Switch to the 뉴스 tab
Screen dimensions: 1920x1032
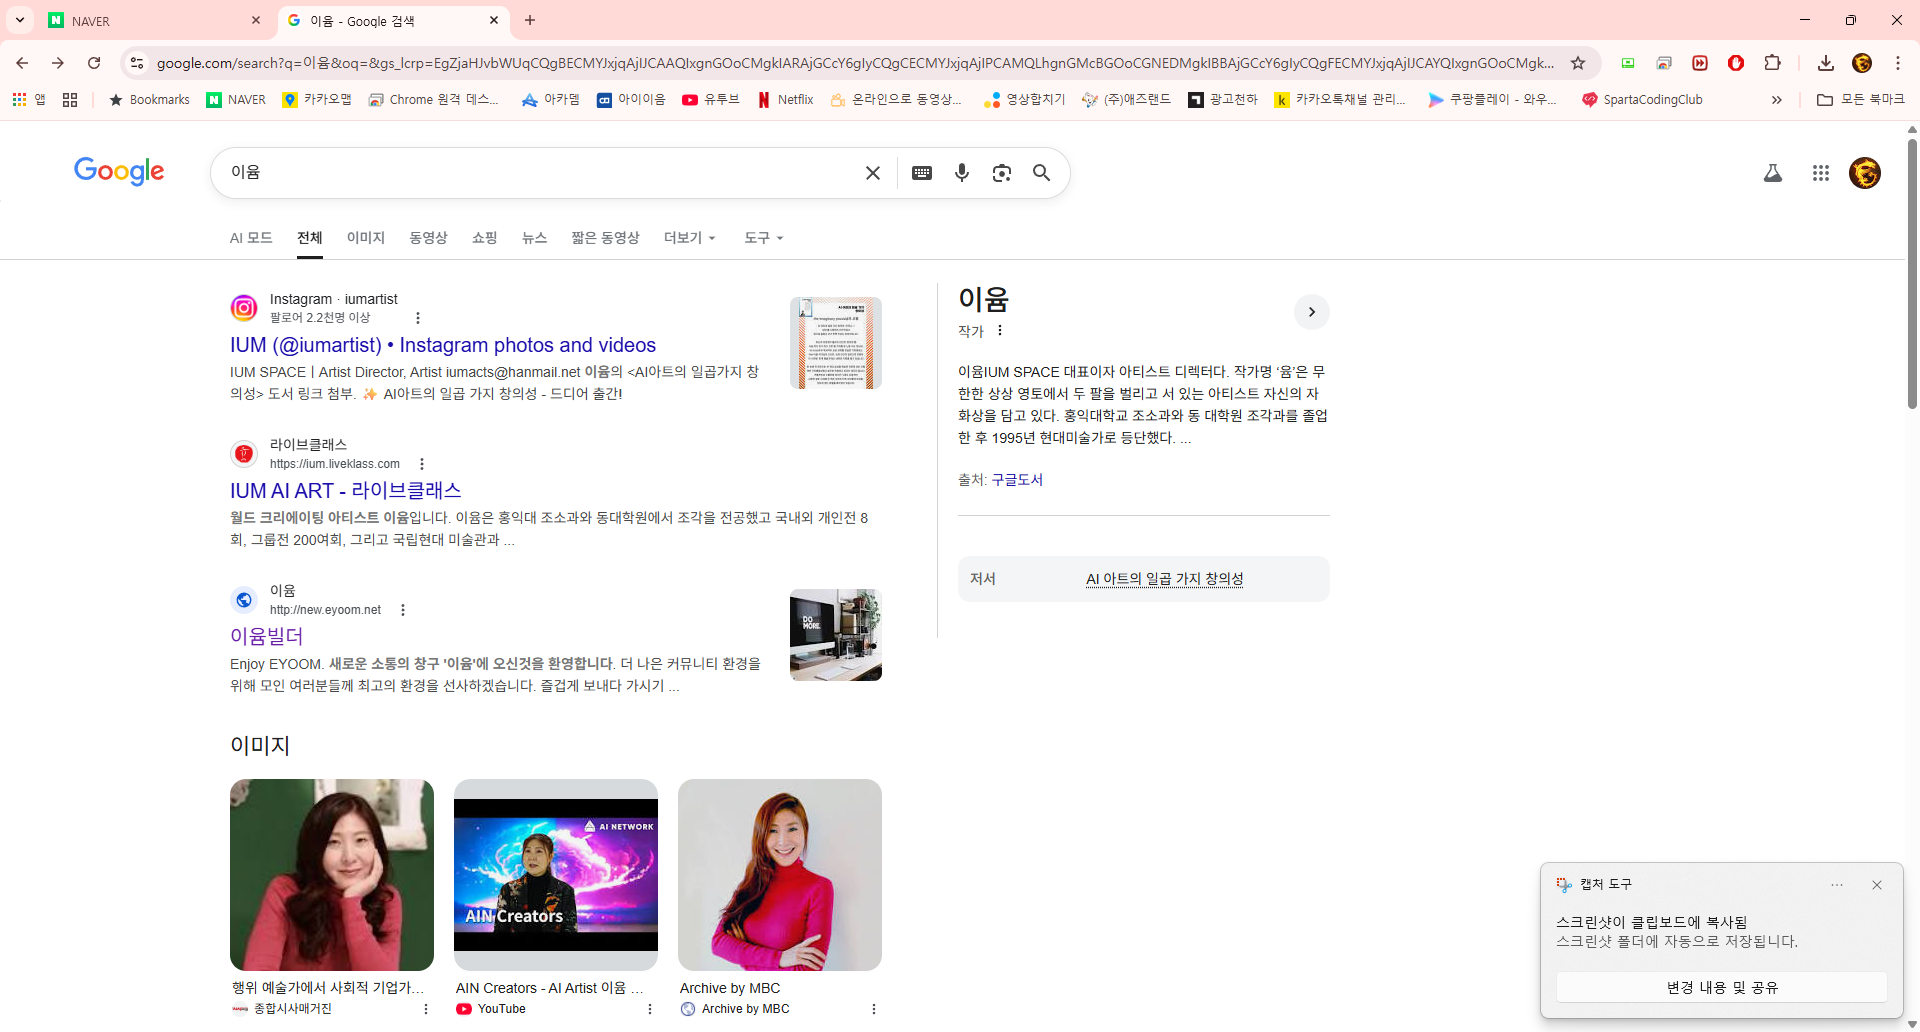click(x=535, y=238)
